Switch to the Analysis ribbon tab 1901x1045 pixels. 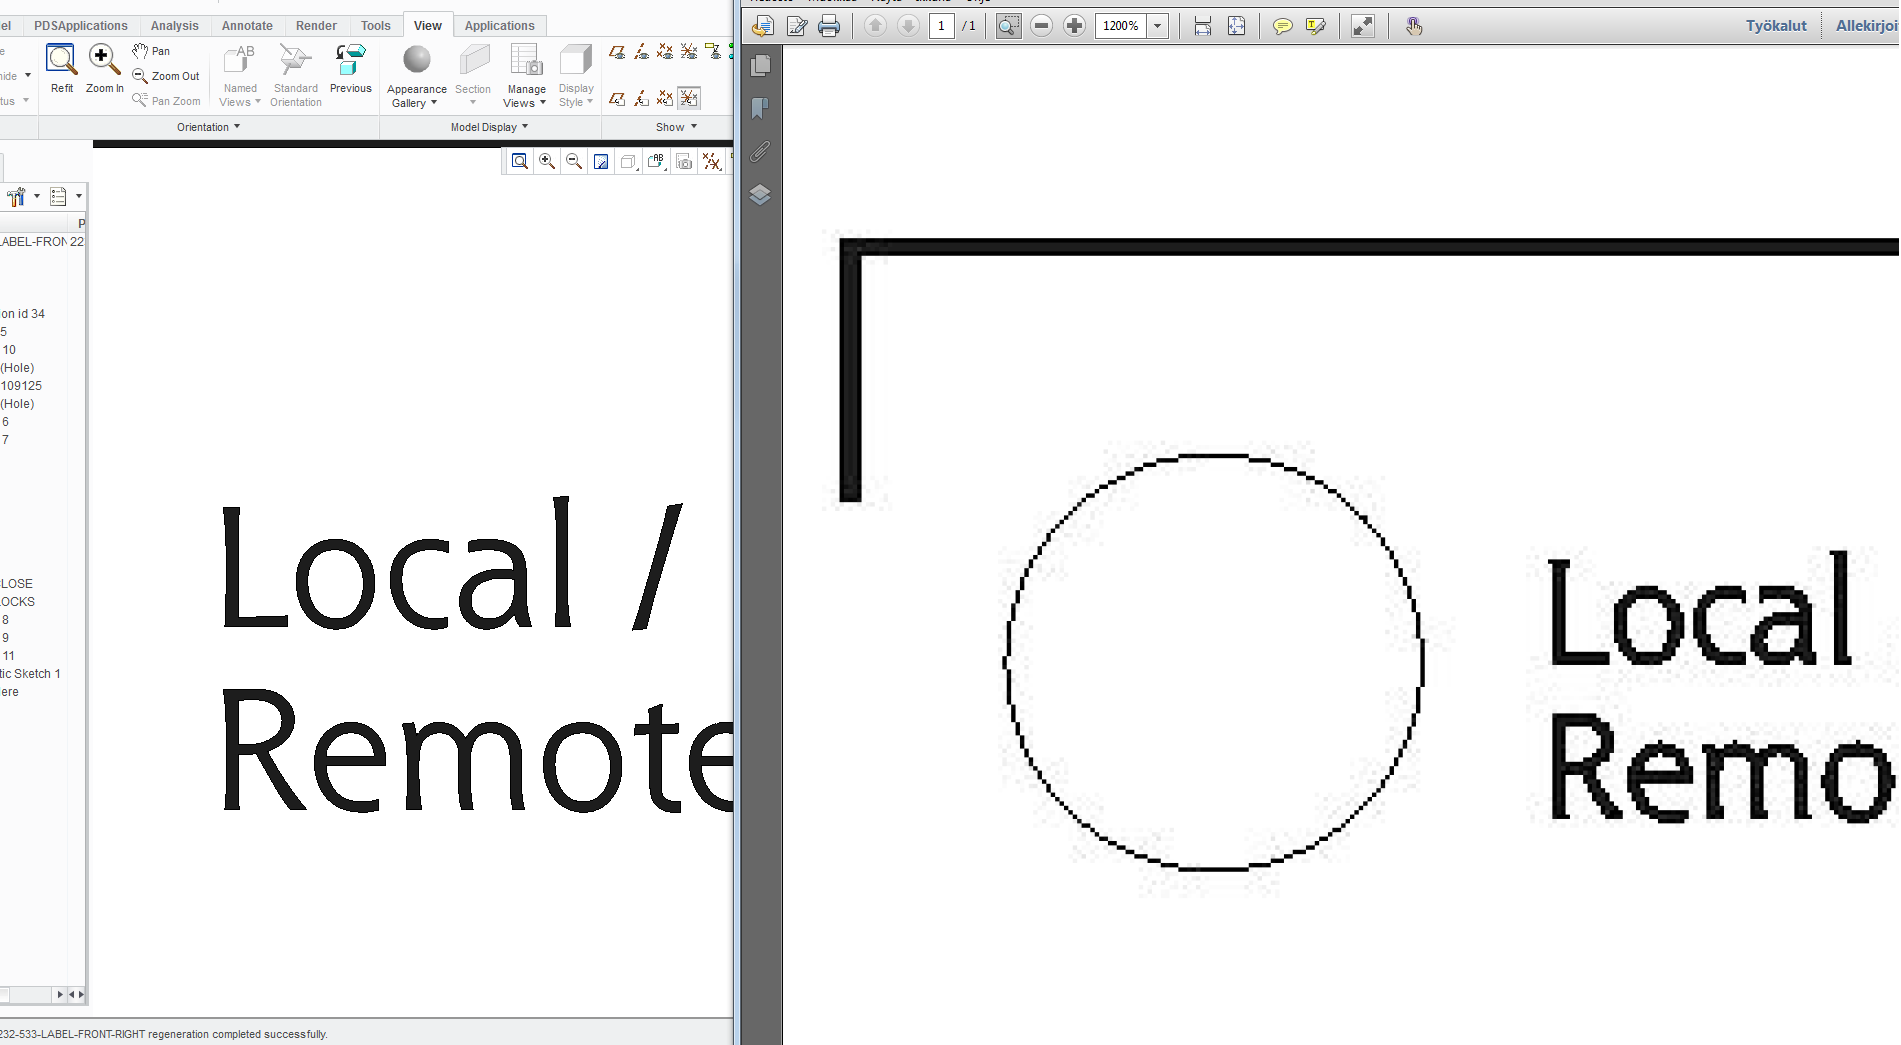tap(174, 25)
